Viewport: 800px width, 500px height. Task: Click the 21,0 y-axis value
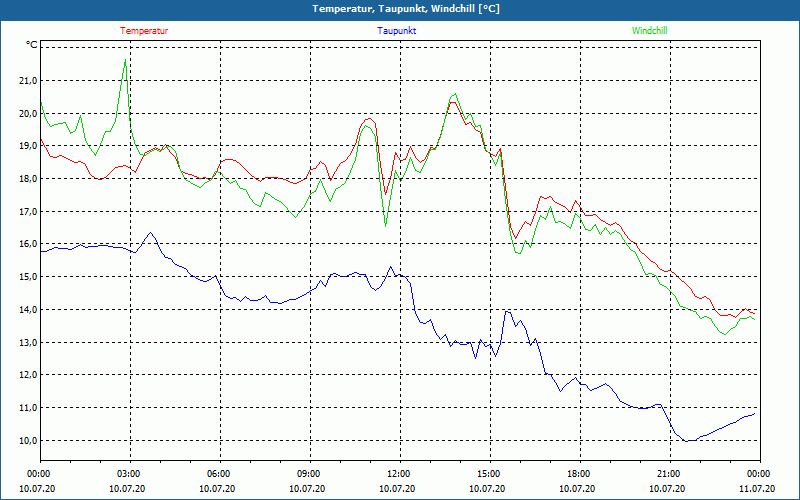[x=28, y=81]
